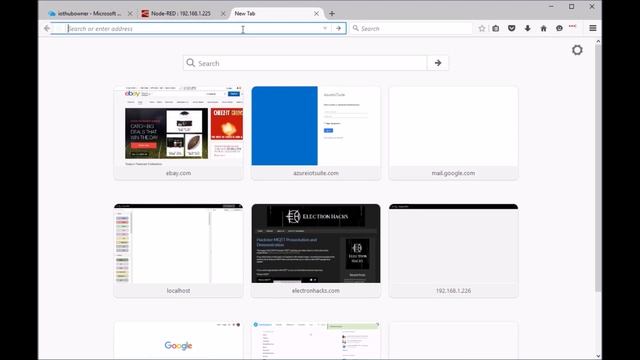Bookmark this page with star icon
This screenshot has height=360, width=640.
click(482, 28)
